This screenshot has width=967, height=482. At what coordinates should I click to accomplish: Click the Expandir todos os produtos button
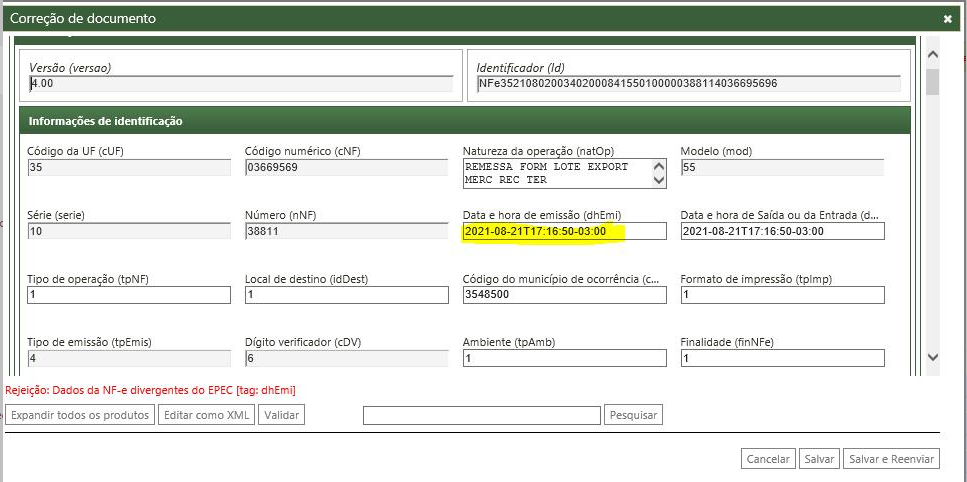(80, 415)
